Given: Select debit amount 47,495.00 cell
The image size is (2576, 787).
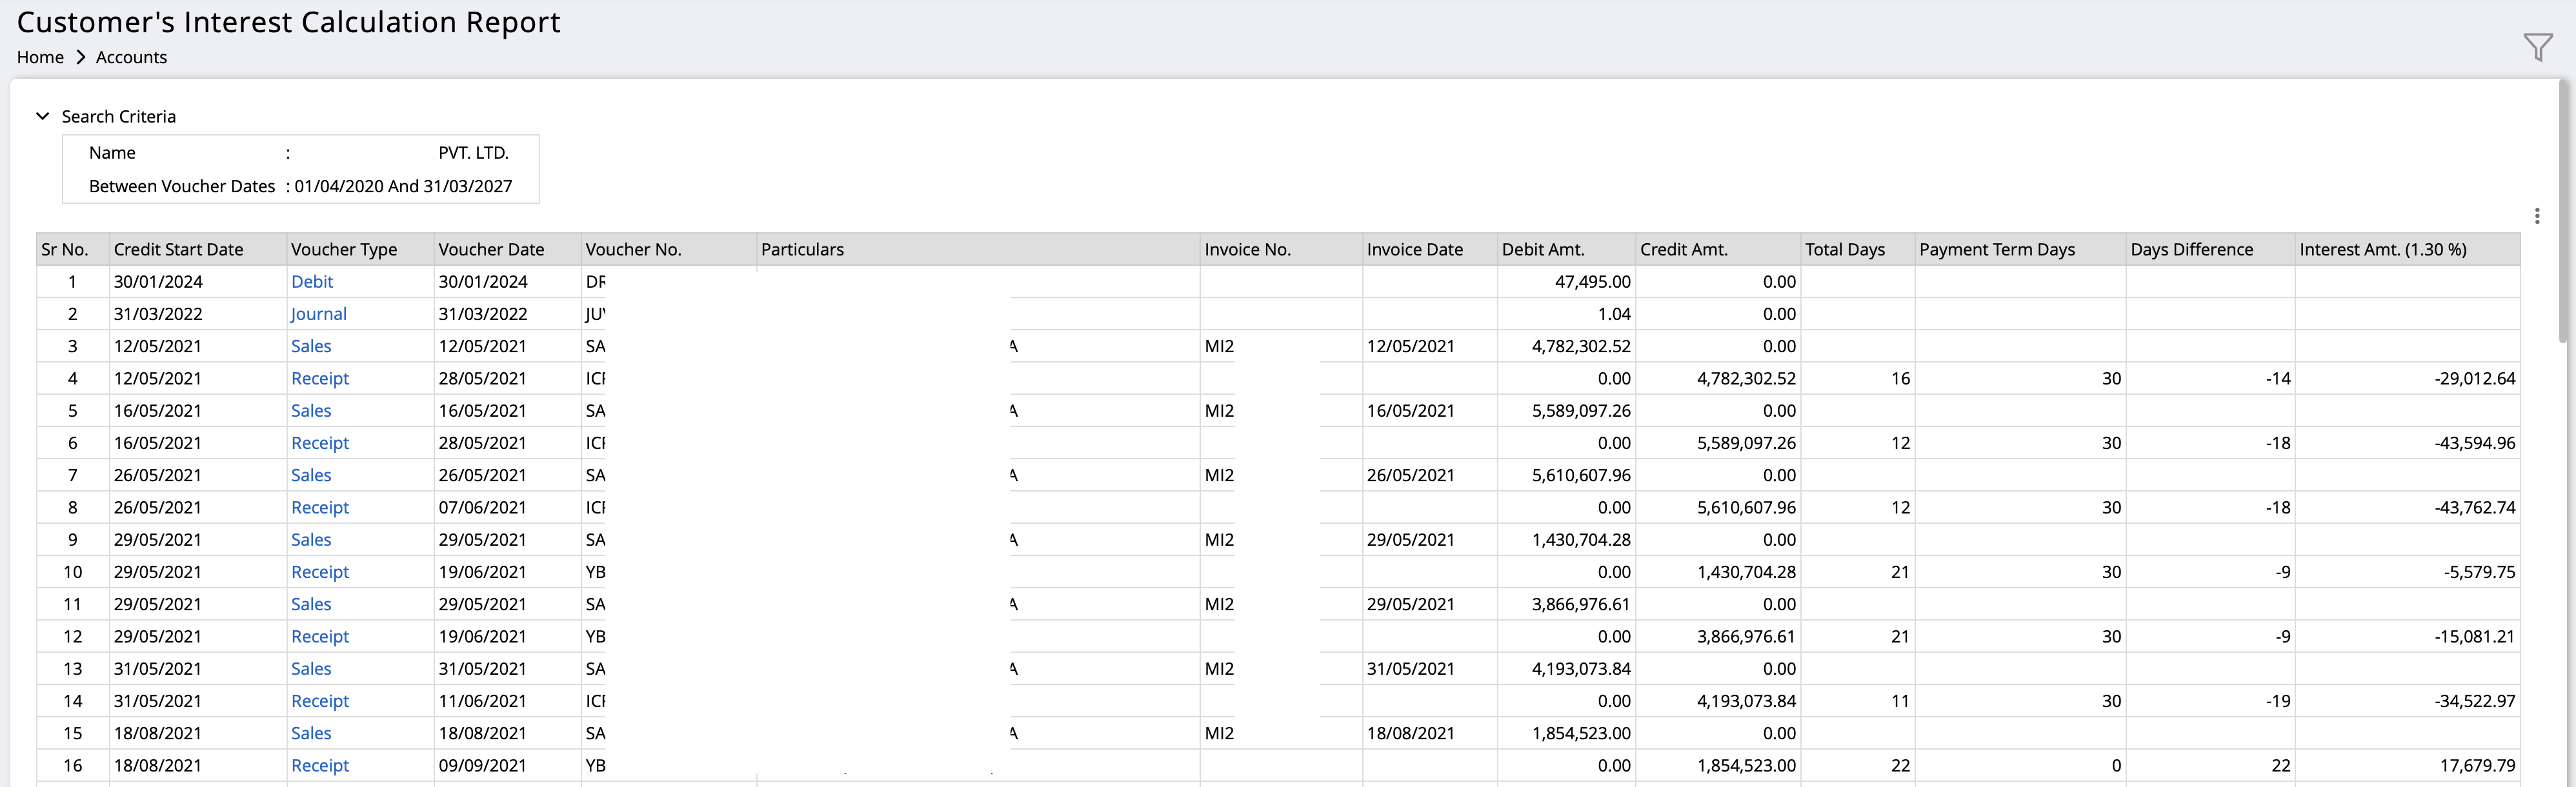Looking at the screenshot, I should point(1567,282).
